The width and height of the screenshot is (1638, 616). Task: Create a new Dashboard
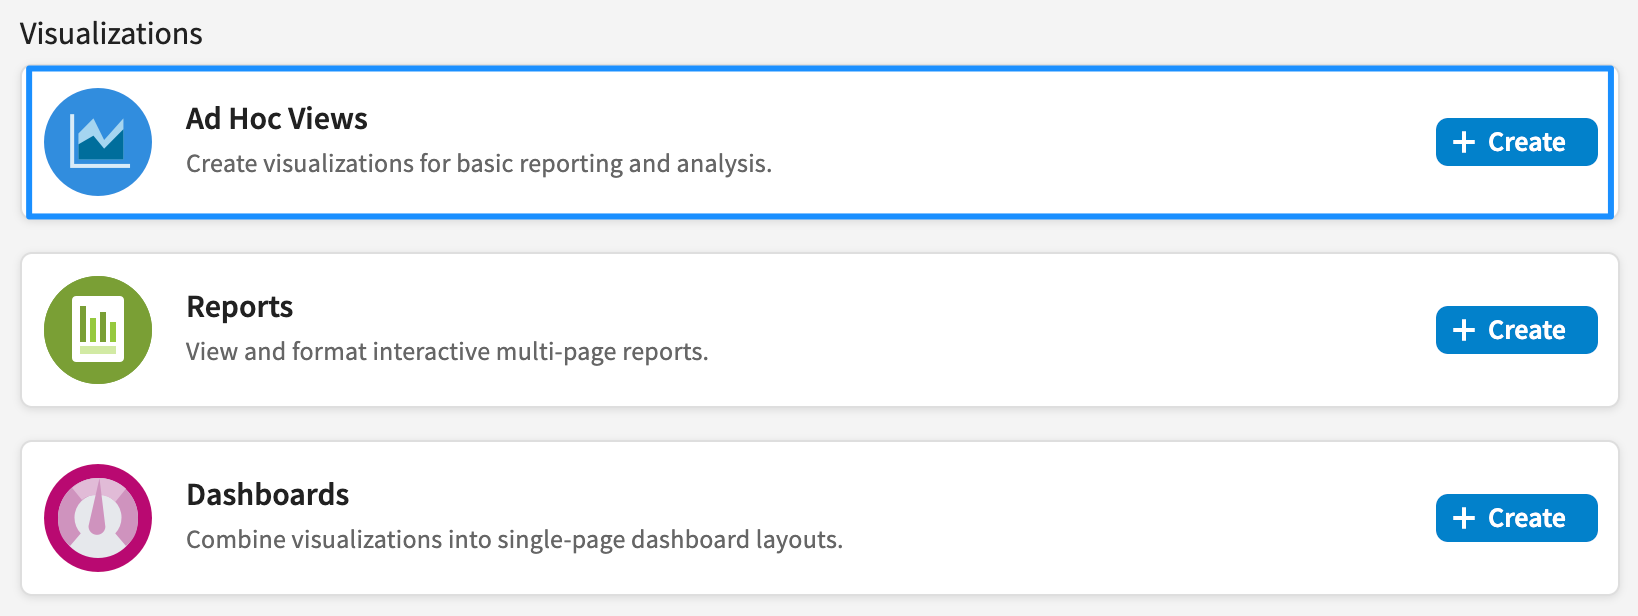coord(1516,518)
